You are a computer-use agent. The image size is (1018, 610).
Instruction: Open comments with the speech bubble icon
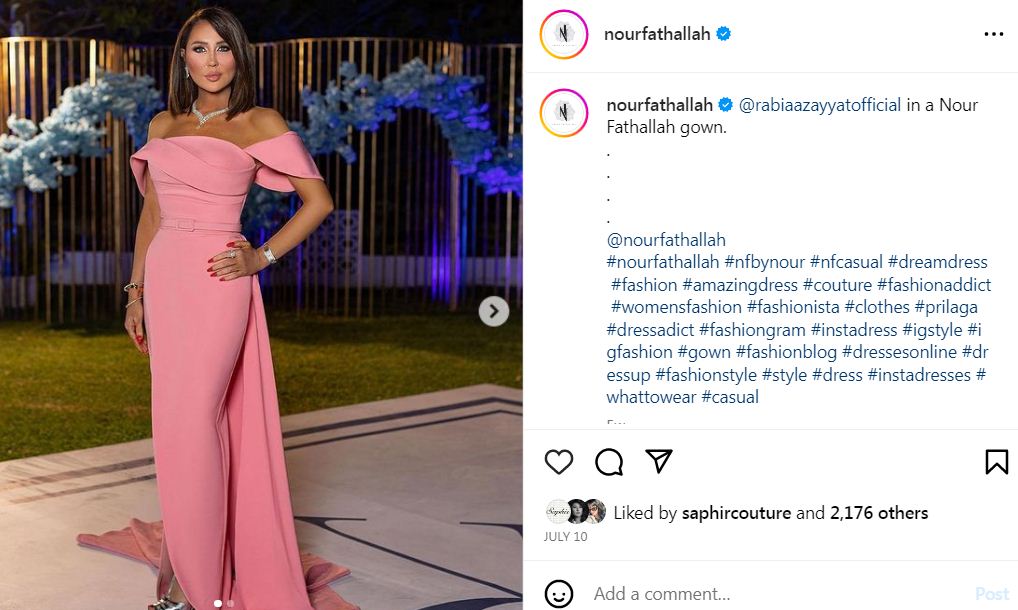(609, 461)
